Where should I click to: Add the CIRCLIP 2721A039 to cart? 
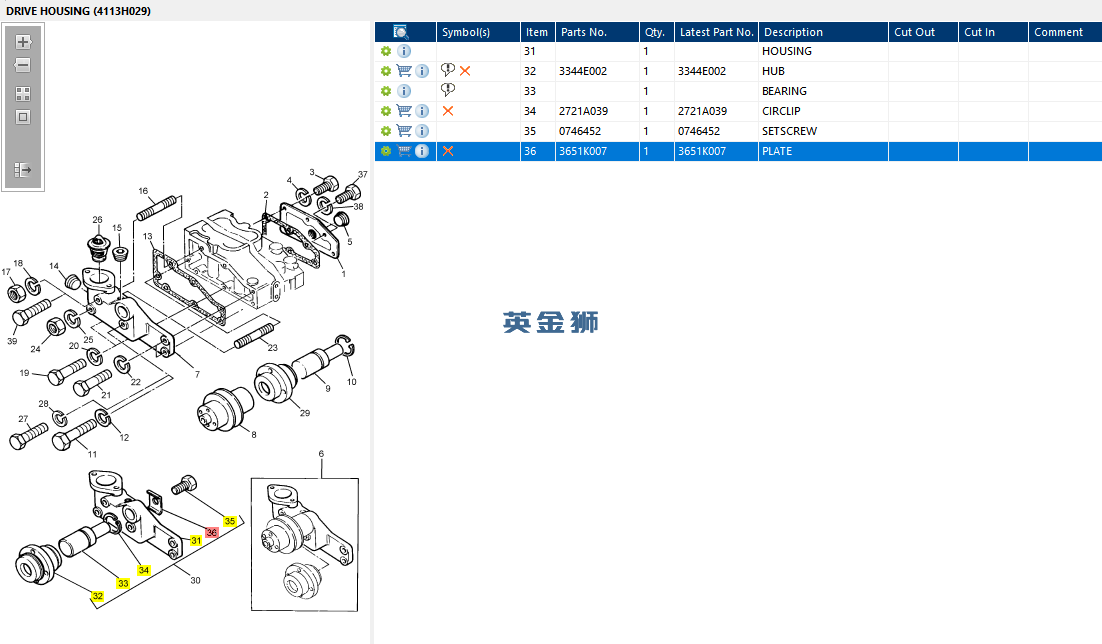[x=404, y=111]
